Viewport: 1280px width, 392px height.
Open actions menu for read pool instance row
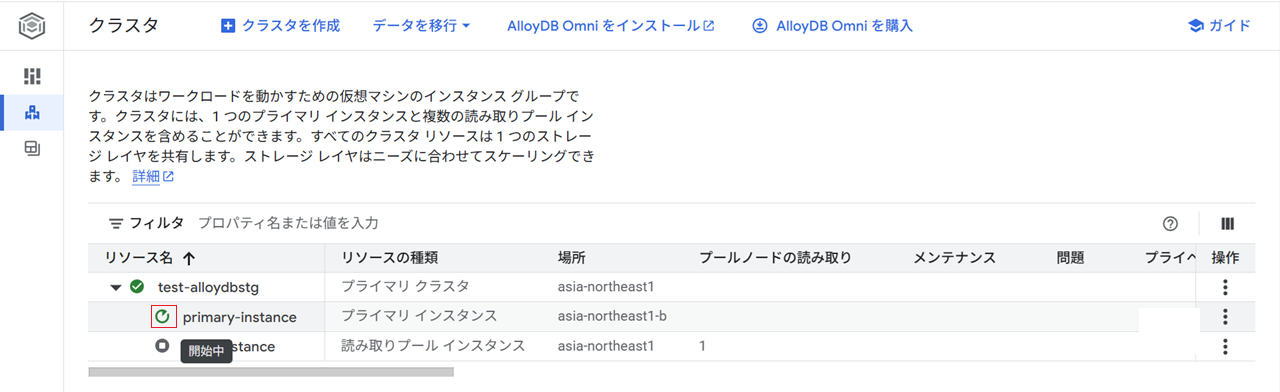click(x=1225, y=346)
